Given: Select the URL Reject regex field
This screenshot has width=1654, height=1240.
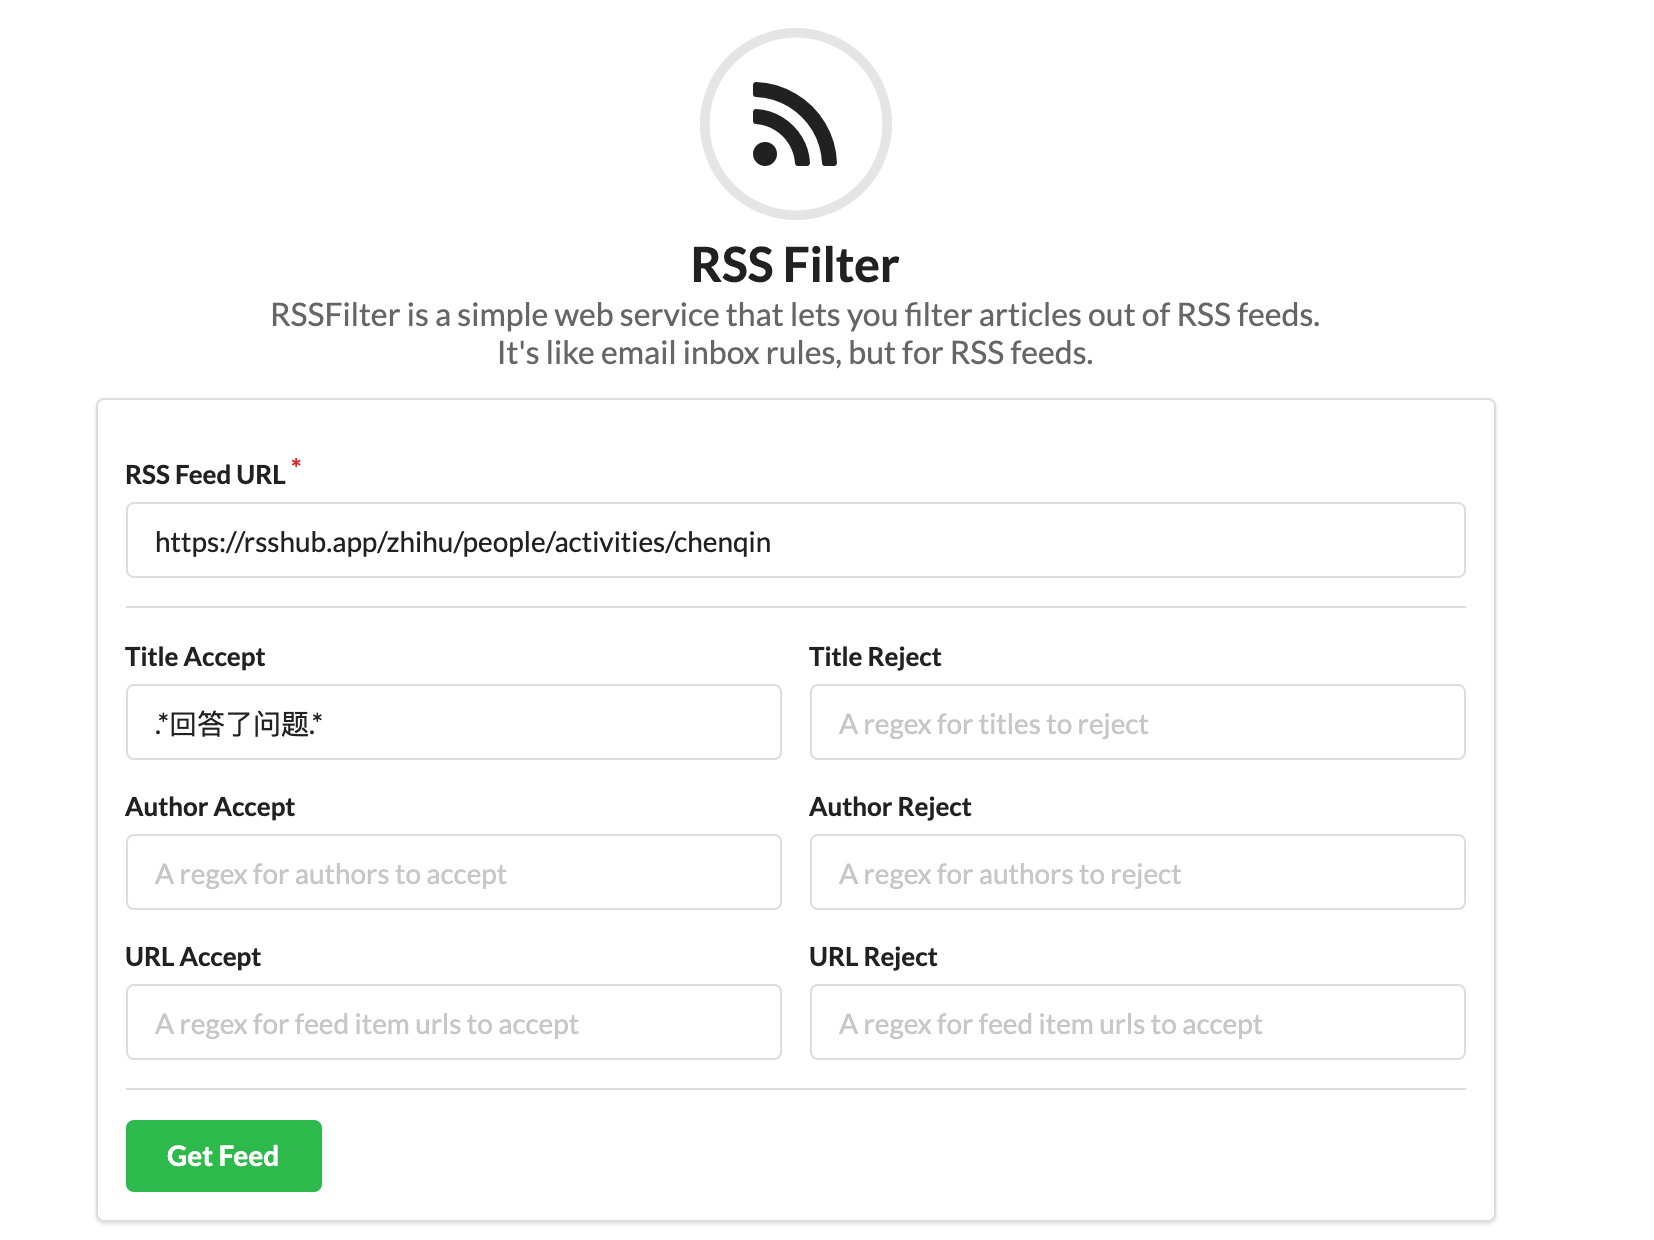Looking at the screenshot, I should (x=1136, y=1022).
